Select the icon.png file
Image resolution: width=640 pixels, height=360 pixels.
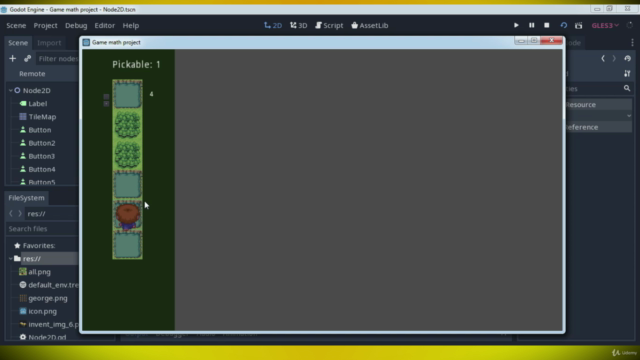[x=42, y=311]
